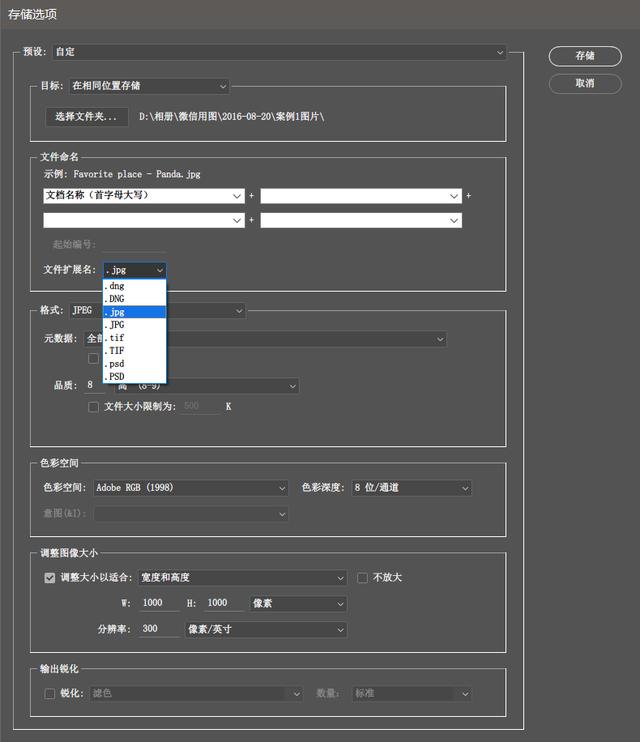Pick .PSD uppercase extension option
640x742 pixels.
pyautogui.click(x=134, y=377)
